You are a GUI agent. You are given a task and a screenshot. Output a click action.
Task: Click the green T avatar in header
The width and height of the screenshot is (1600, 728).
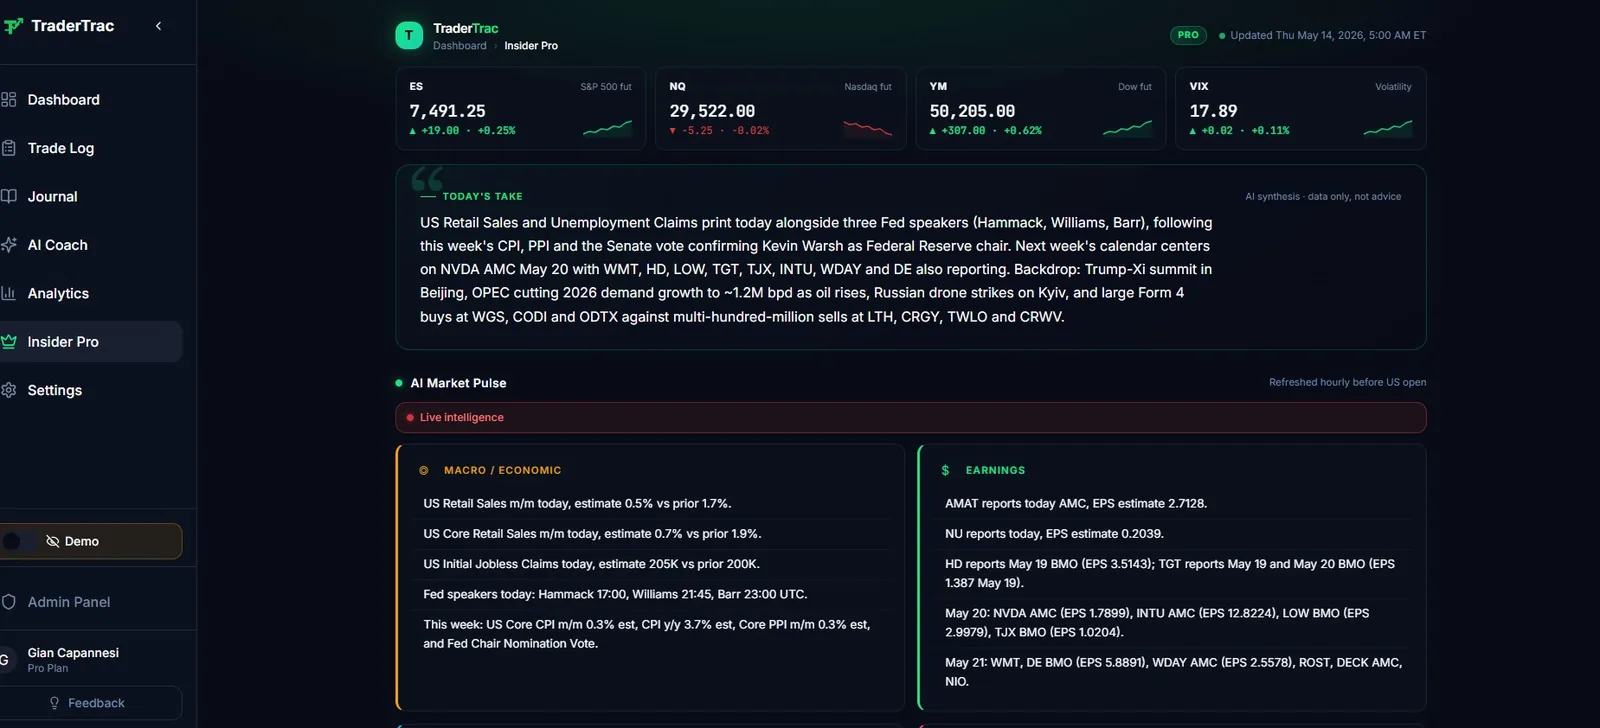pos(409,36)
